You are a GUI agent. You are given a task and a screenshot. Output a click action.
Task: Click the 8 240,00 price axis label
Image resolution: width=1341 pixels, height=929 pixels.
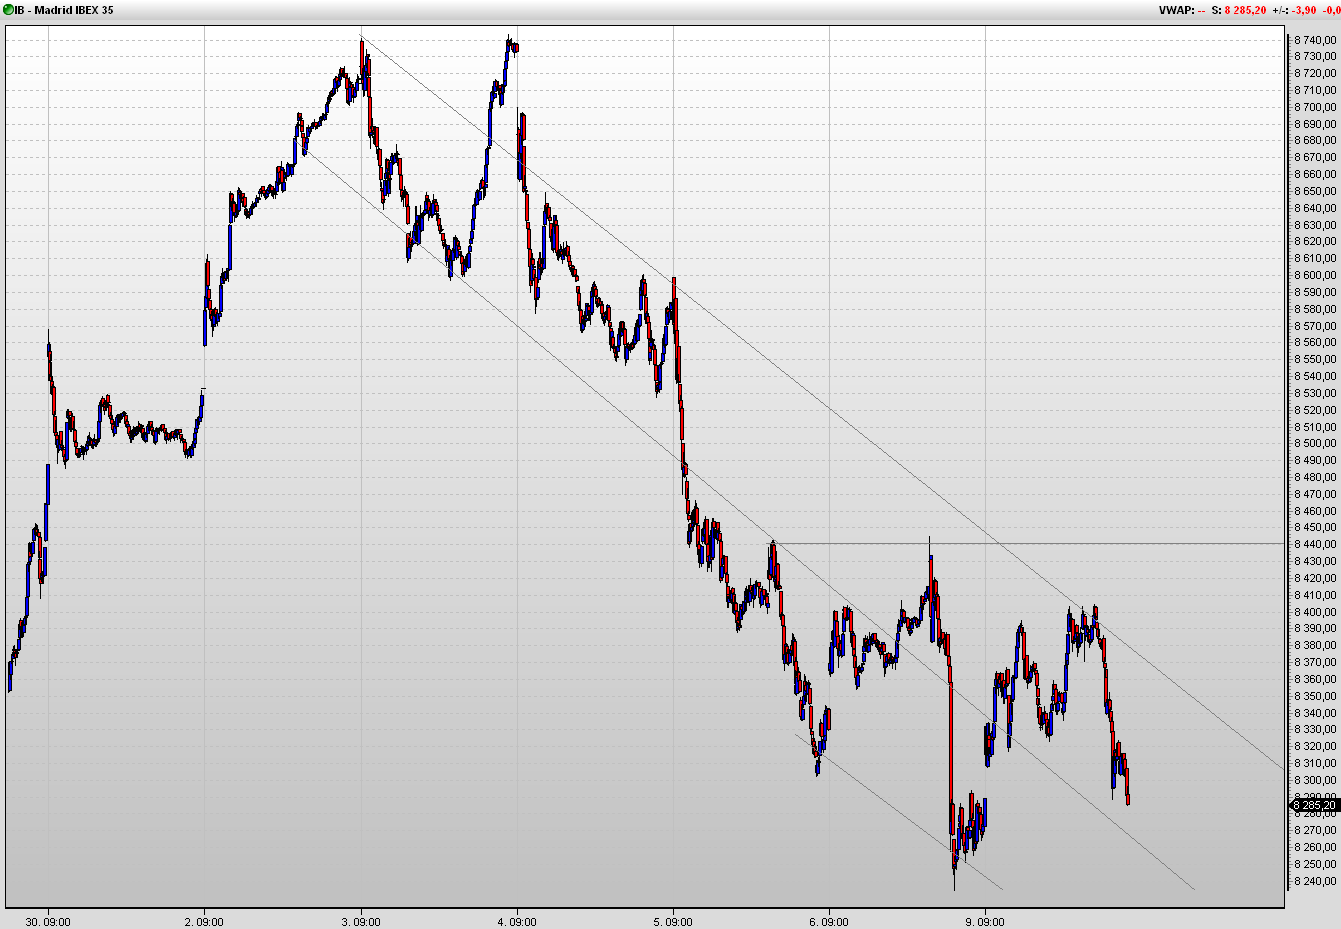point(1314,881)
